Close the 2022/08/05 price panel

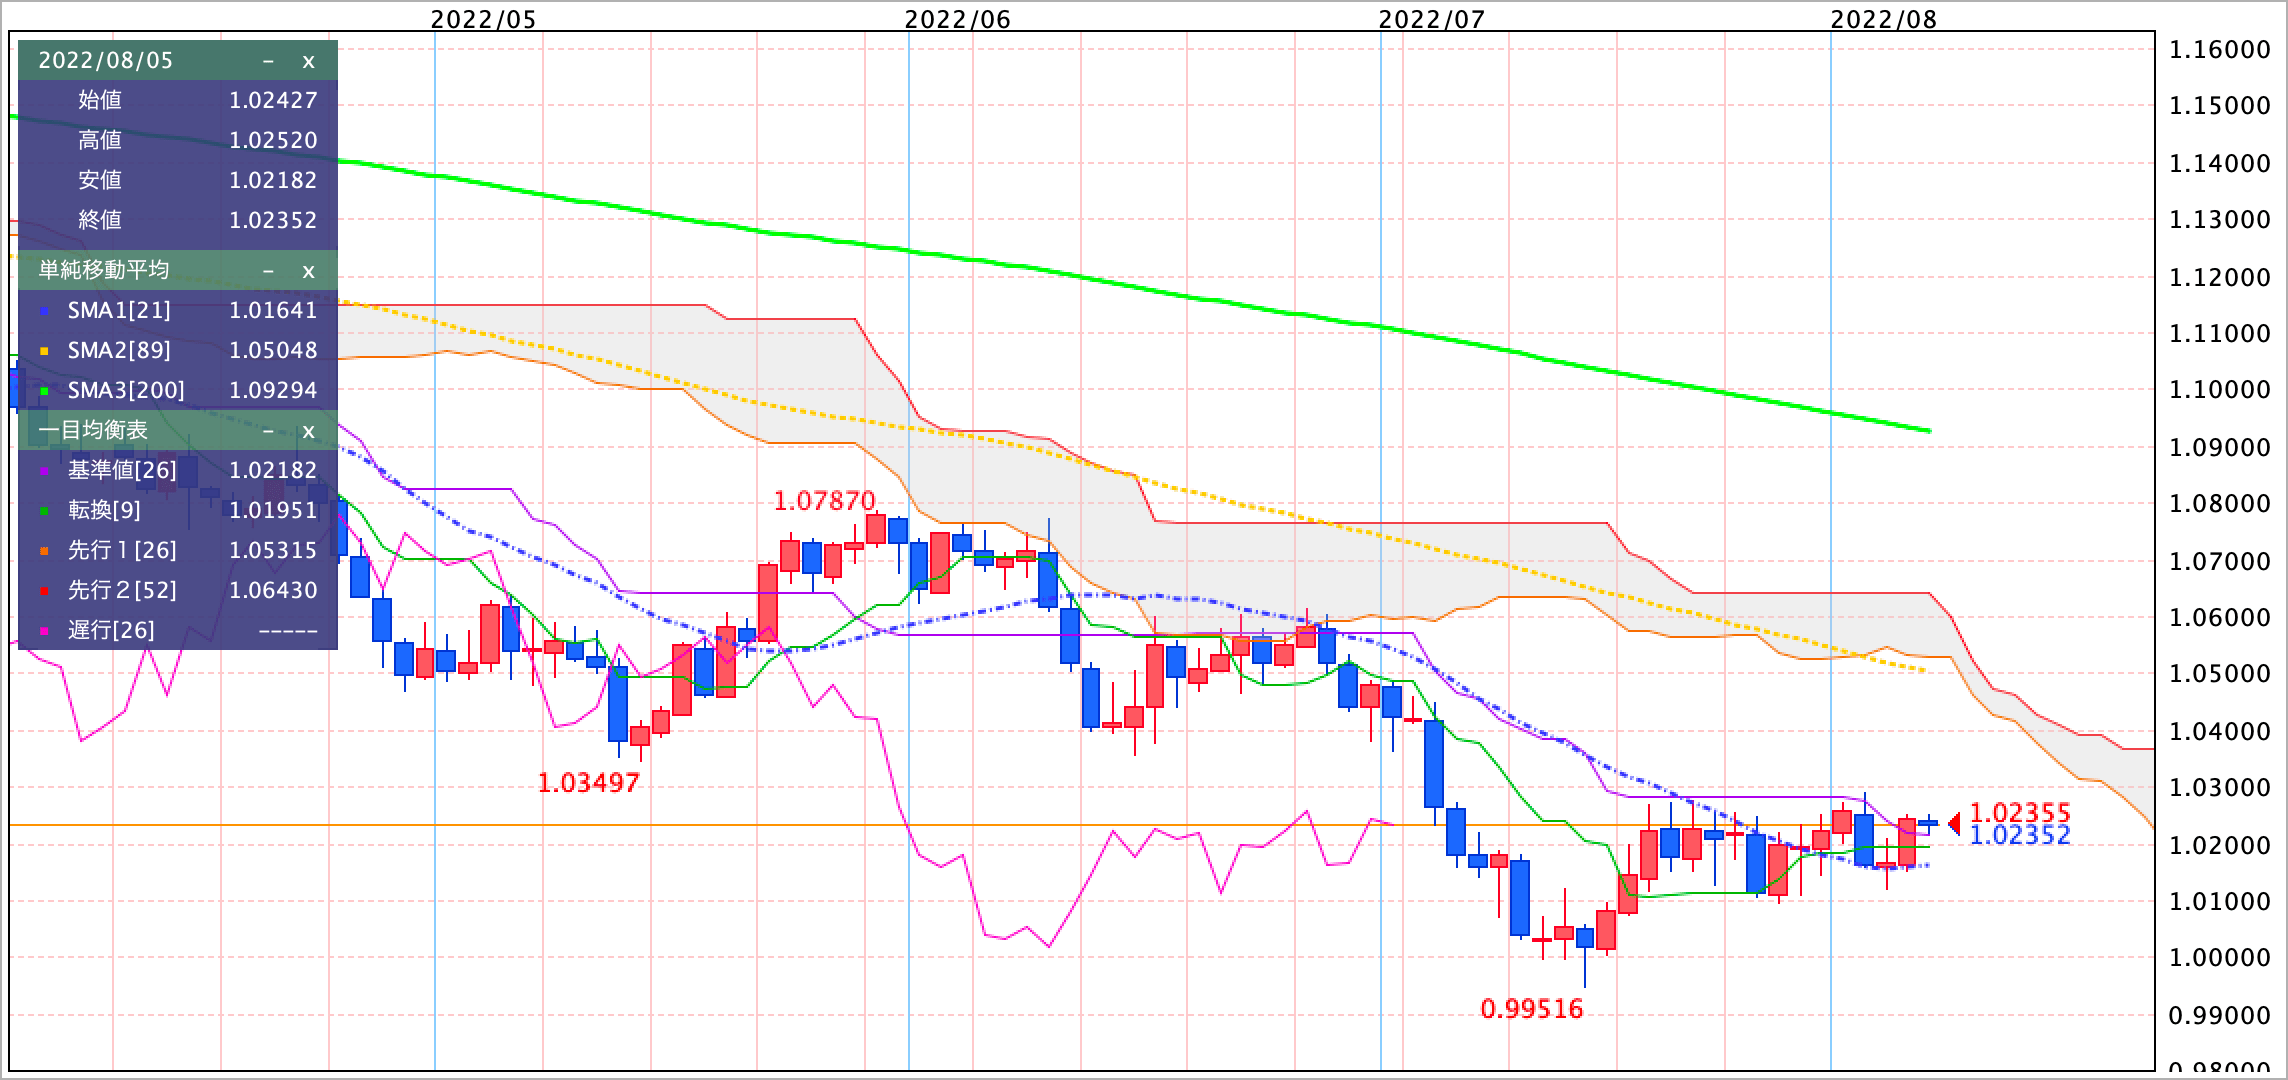[x=308, y=61]
